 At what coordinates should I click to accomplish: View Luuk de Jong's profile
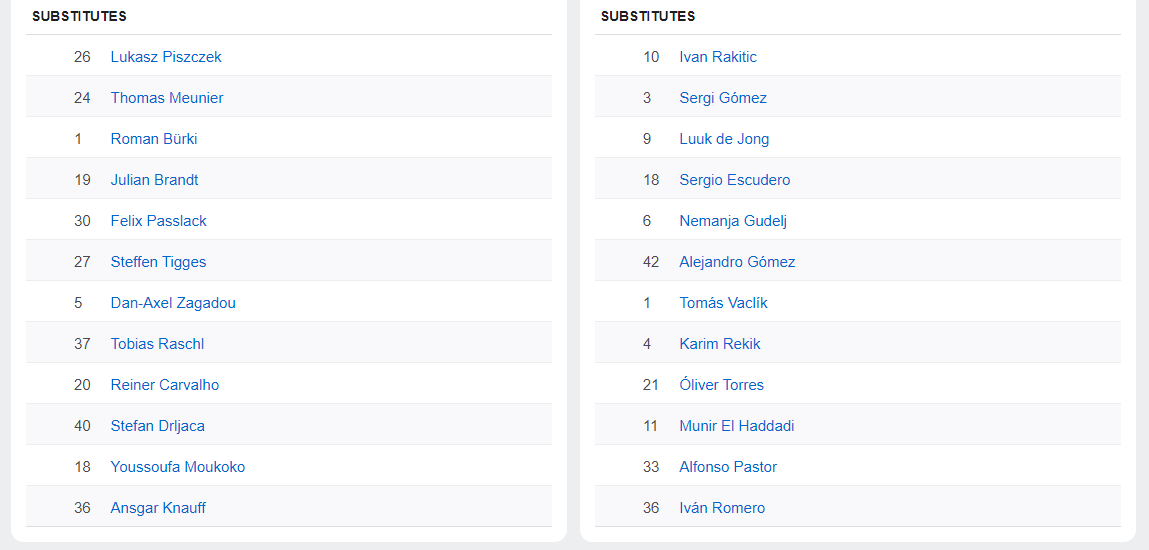(724, 139)
